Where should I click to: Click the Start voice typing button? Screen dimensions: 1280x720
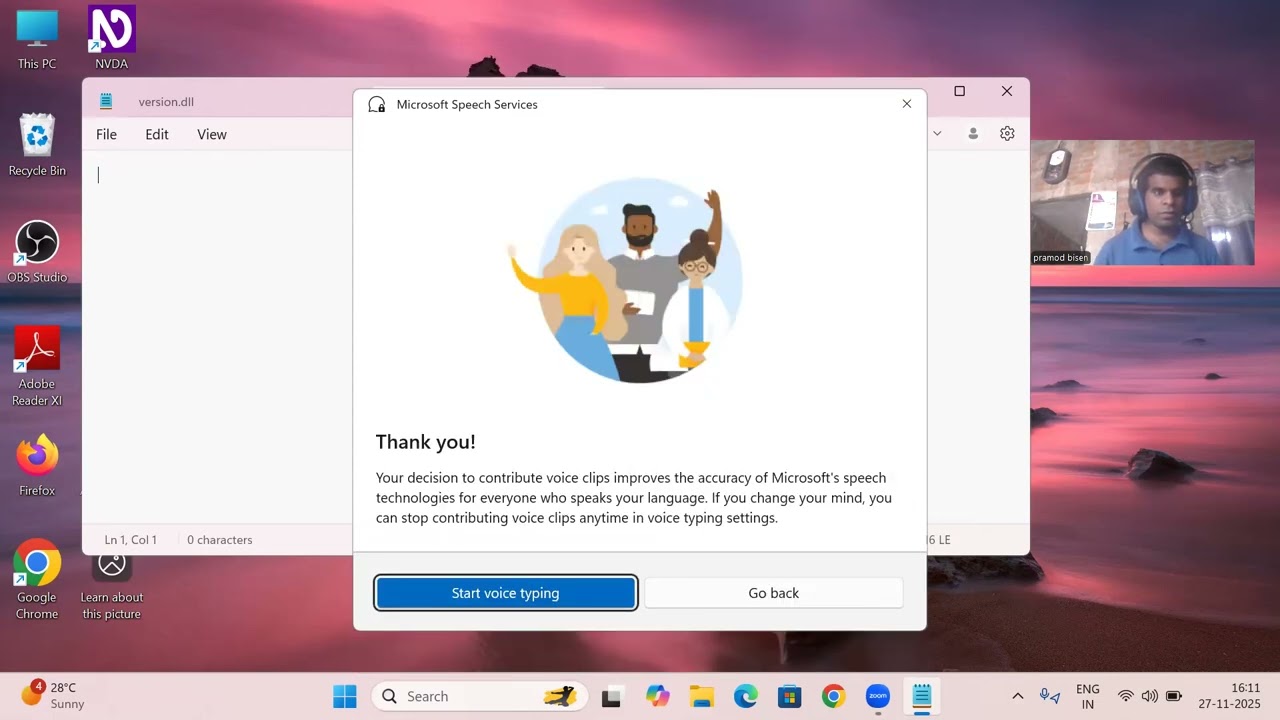pyautogui.click(x=506, y=593)
